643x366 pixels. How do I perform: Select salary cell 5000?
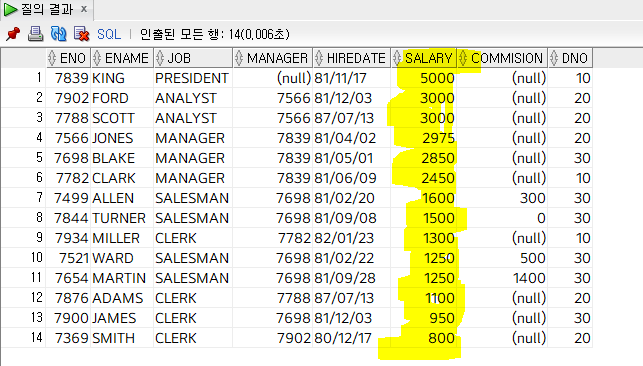pyautogui.click(x=424, y=78)
